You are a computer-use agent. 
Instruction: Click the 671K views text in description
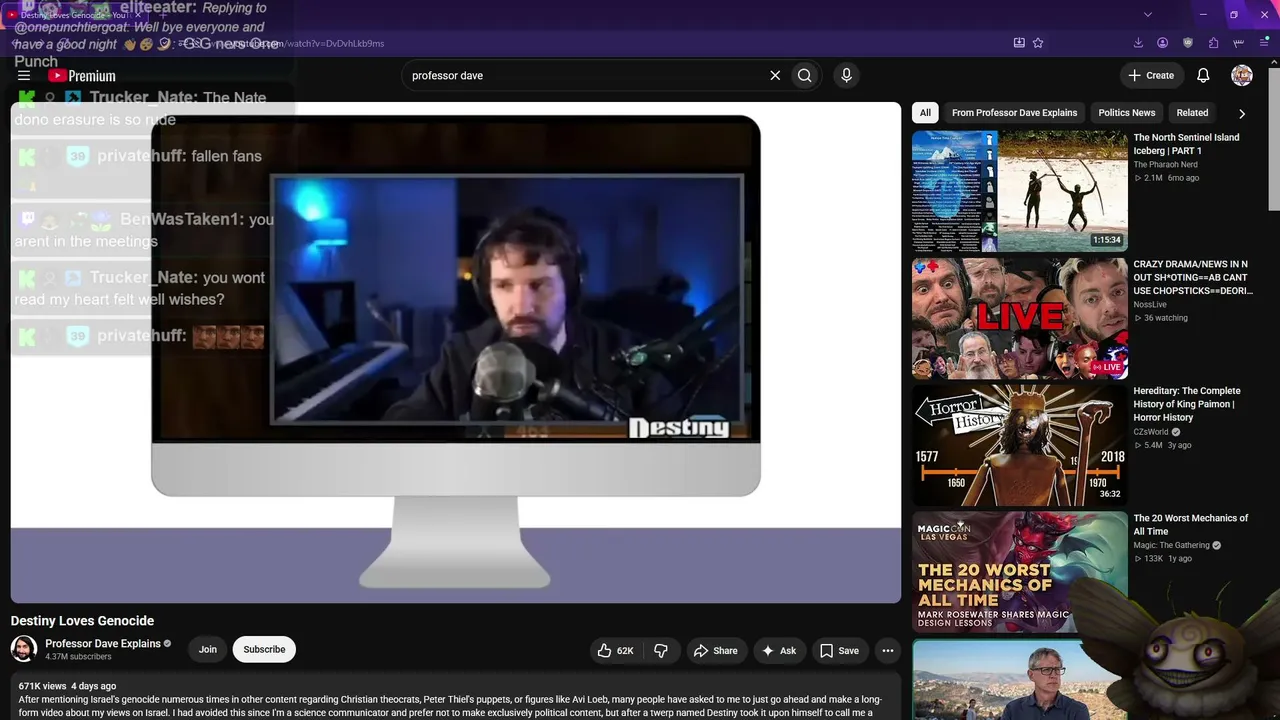tap(42, 686)
